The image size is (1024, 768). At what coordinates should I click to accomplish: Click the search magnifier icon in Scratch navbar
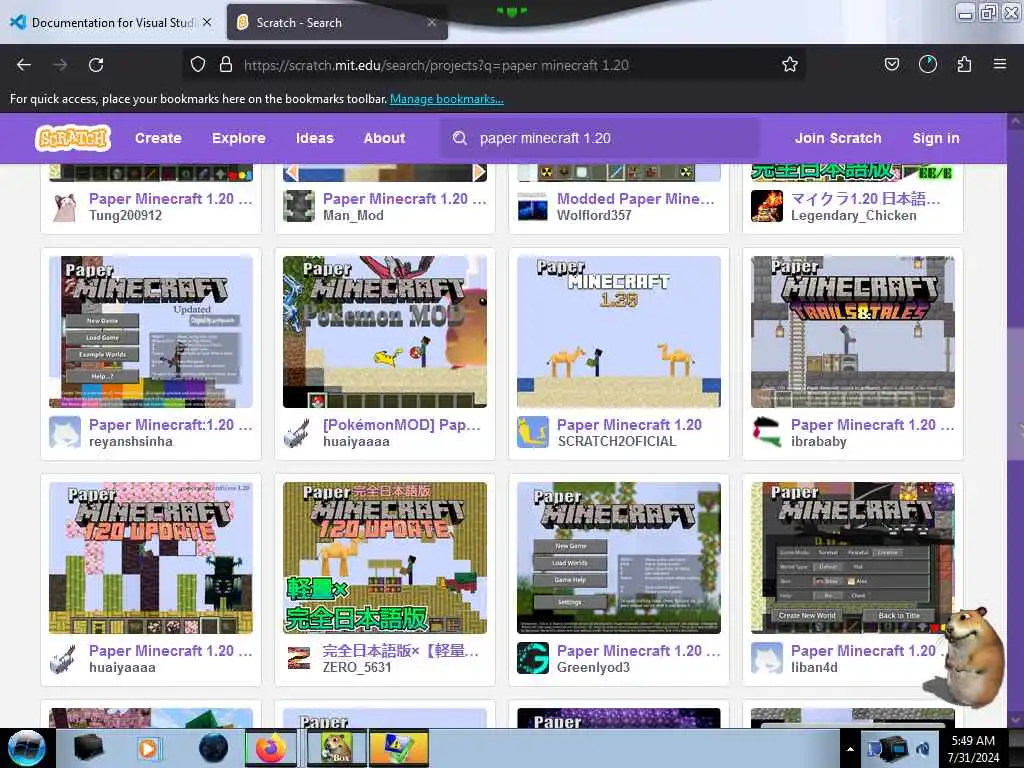coord(460,138)
